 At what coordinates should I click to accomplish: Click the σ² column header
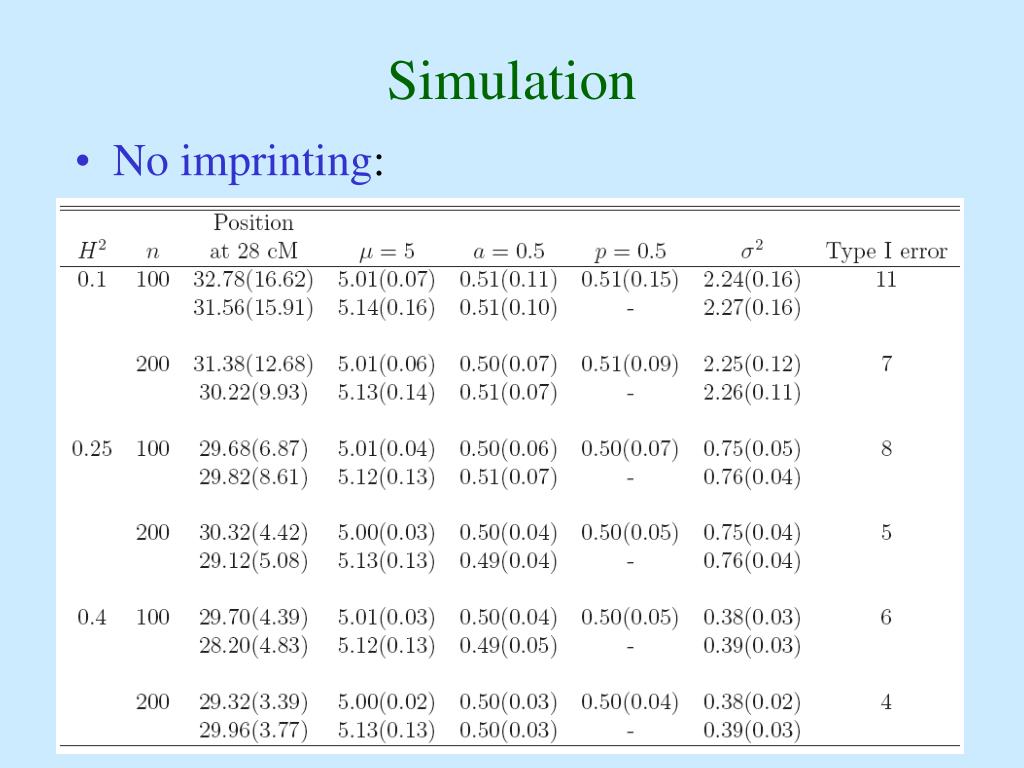coord(752,251)
